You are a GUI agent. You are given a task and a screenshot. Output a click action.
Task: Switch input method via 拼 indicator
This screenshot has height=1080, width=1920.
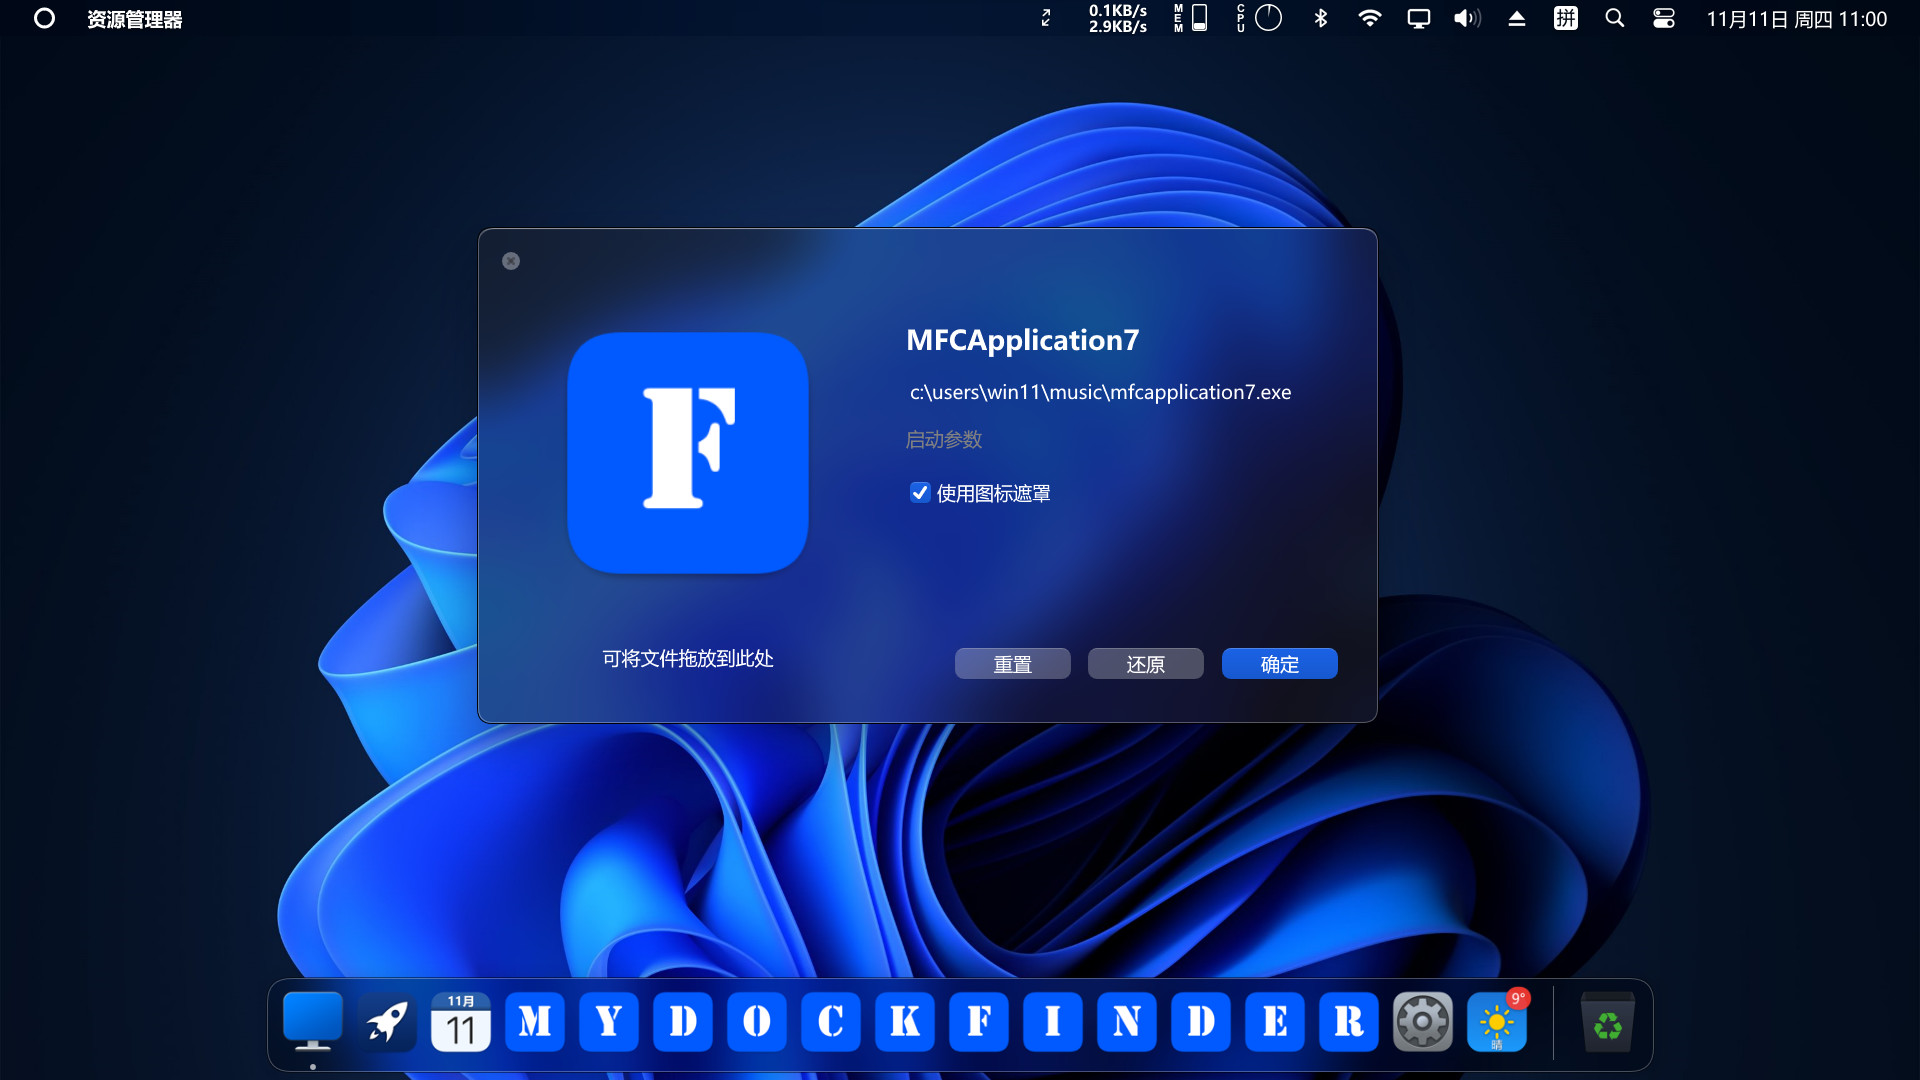pyautogui.click(x=1565, y=18)
